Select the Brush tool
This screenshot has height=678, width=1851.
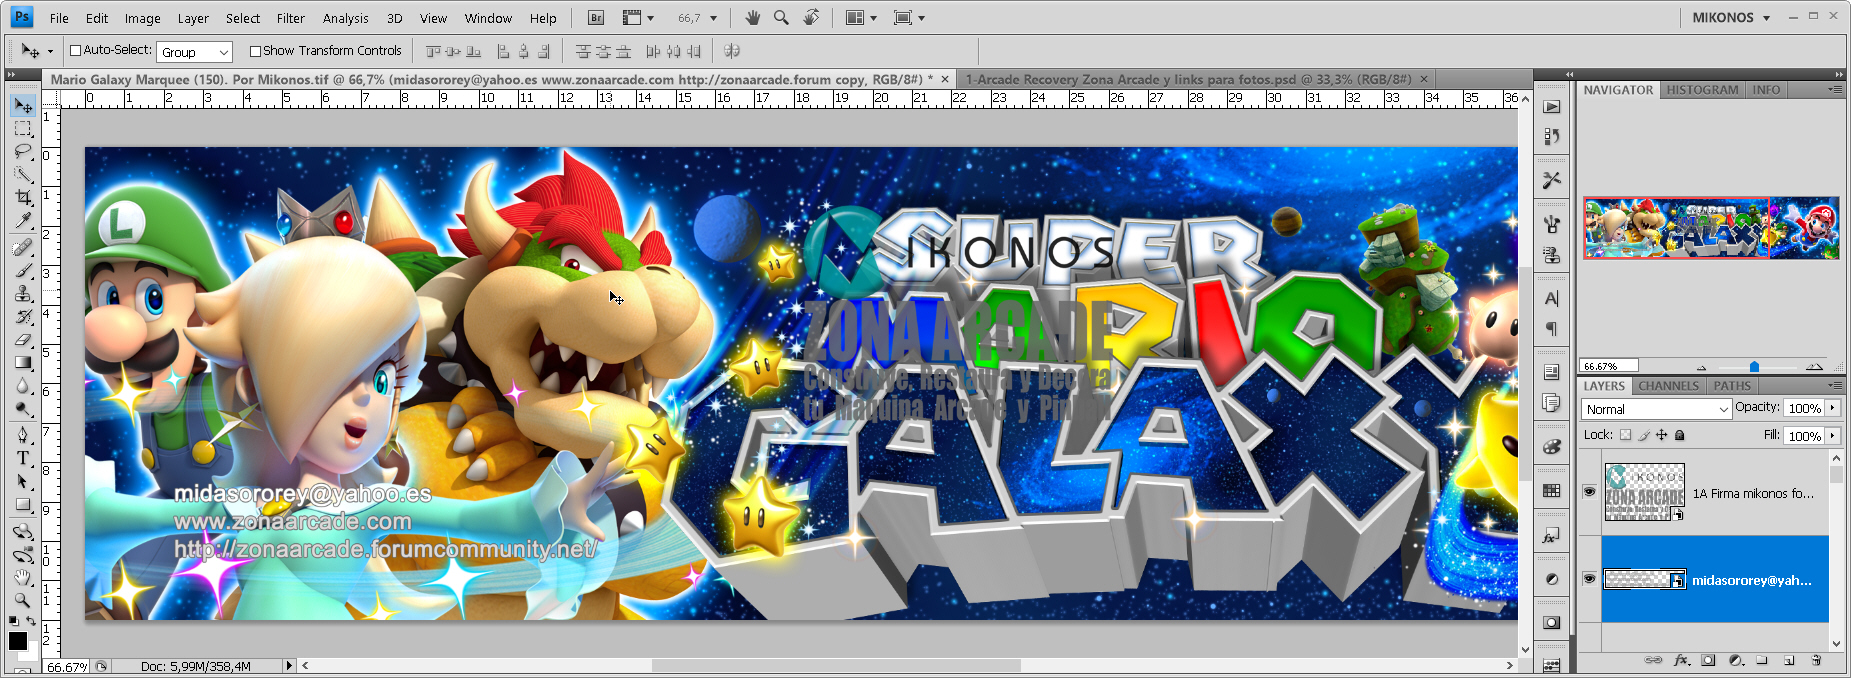(23, 270)
